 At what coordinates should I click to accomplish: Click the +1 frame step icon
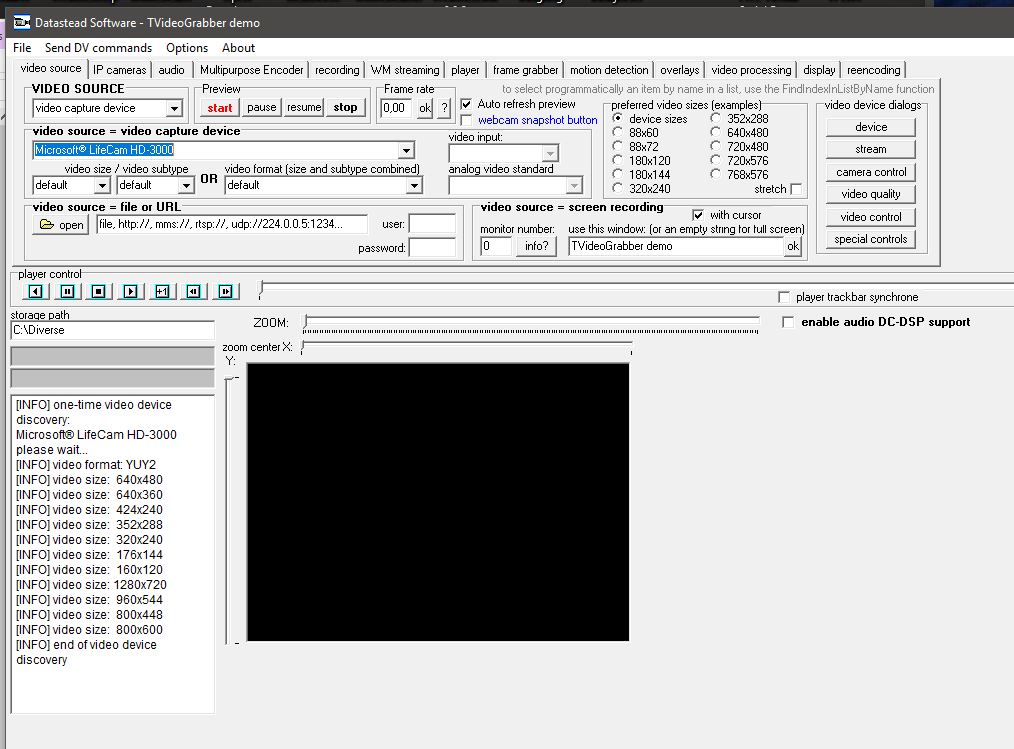coord(162,292)
